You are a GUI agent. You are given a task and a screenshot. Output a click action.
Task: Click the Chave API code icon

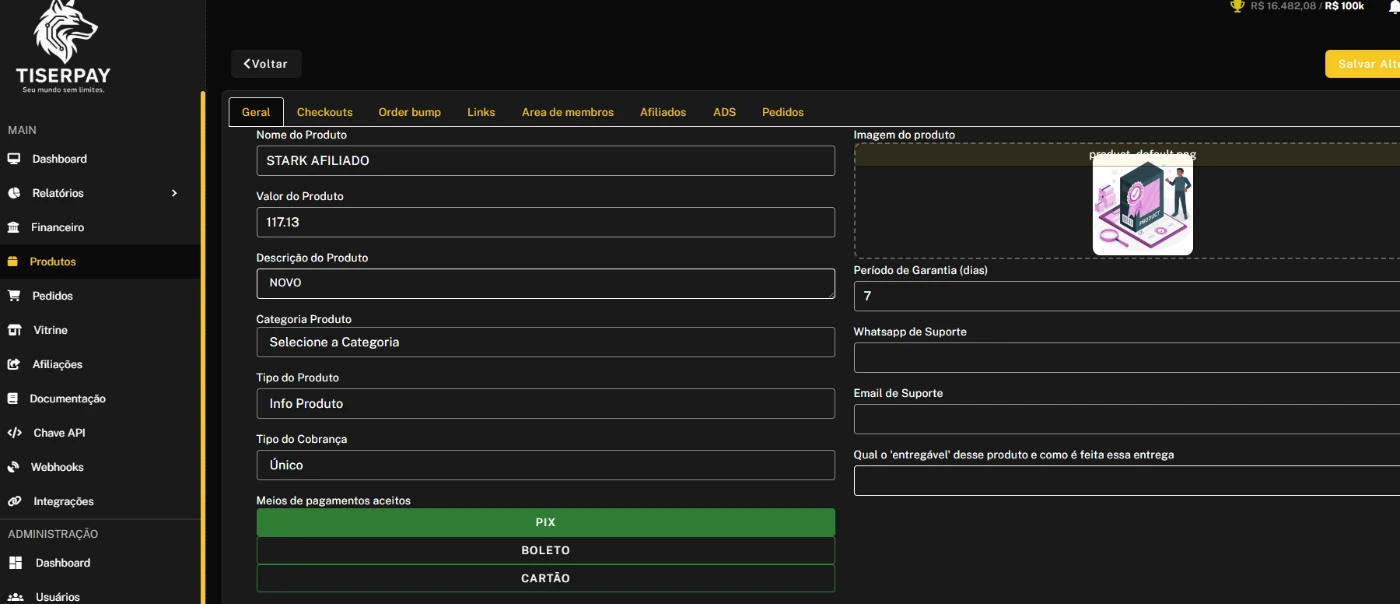pyautogui.click(x=14, y=433)
